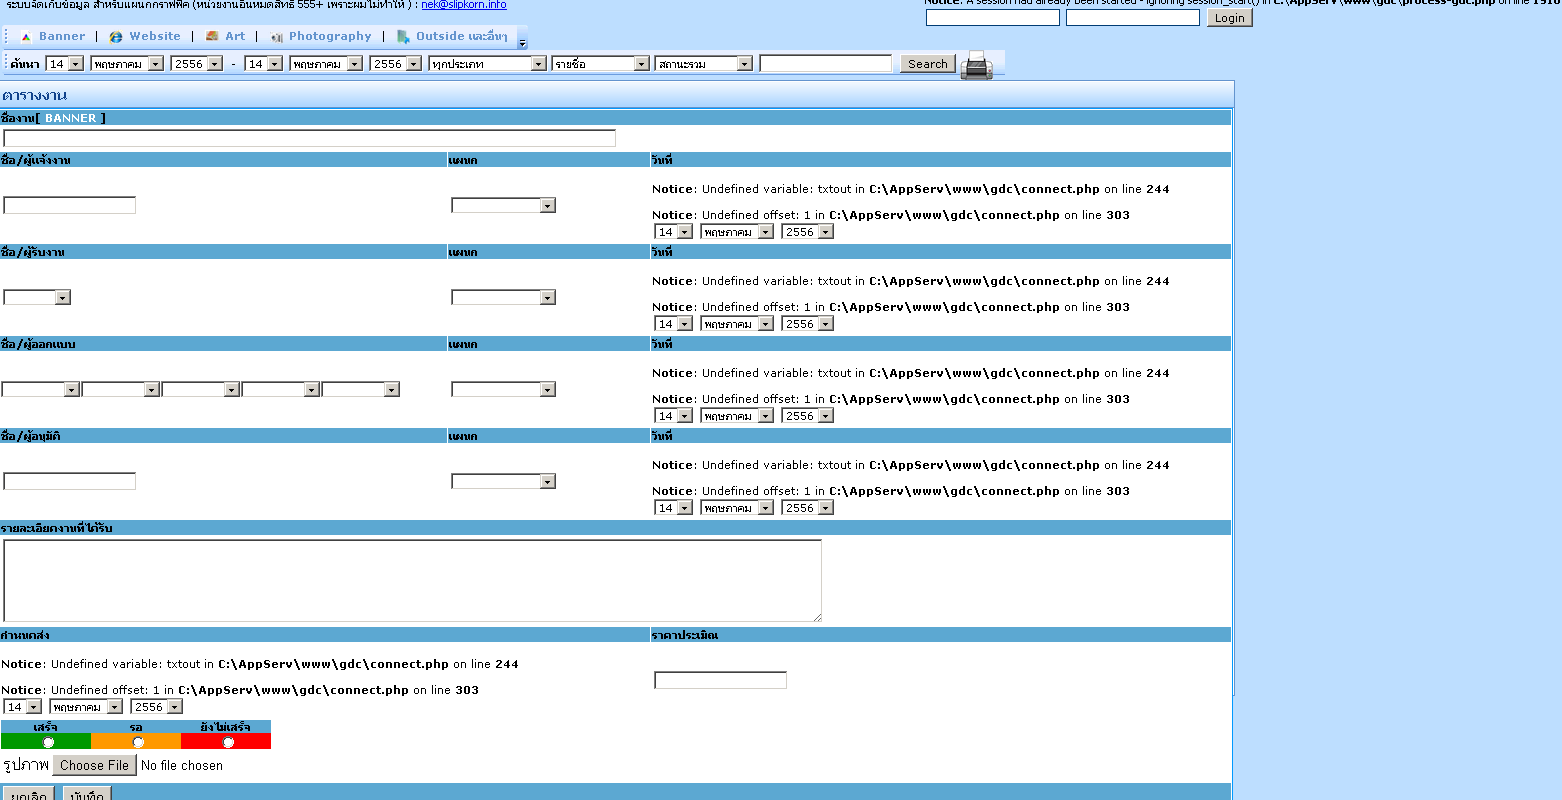Expand the รายชื่อ name list dropdown
Screen dimensions: 1562x800
pyautogui.click(x=601, y=64)
